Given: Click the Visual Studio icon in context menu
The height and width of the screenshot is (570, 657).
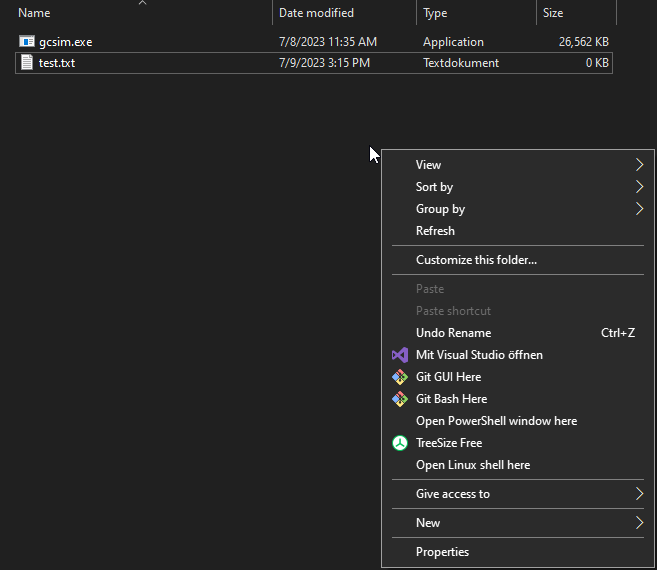Looking at the screenshot, I should coord(399,355).
